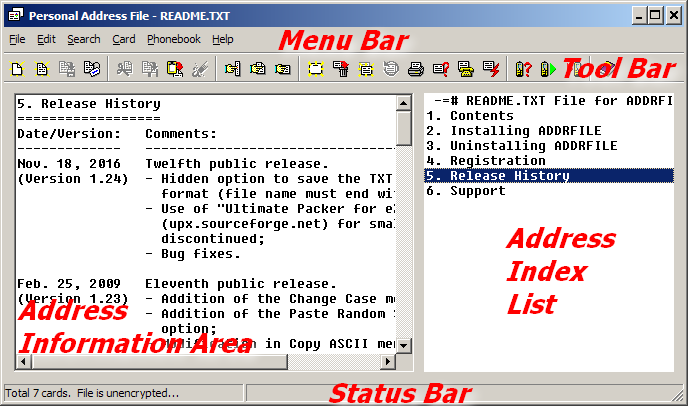
Task: Open the Search menu
Action: [x=83, y=40]
